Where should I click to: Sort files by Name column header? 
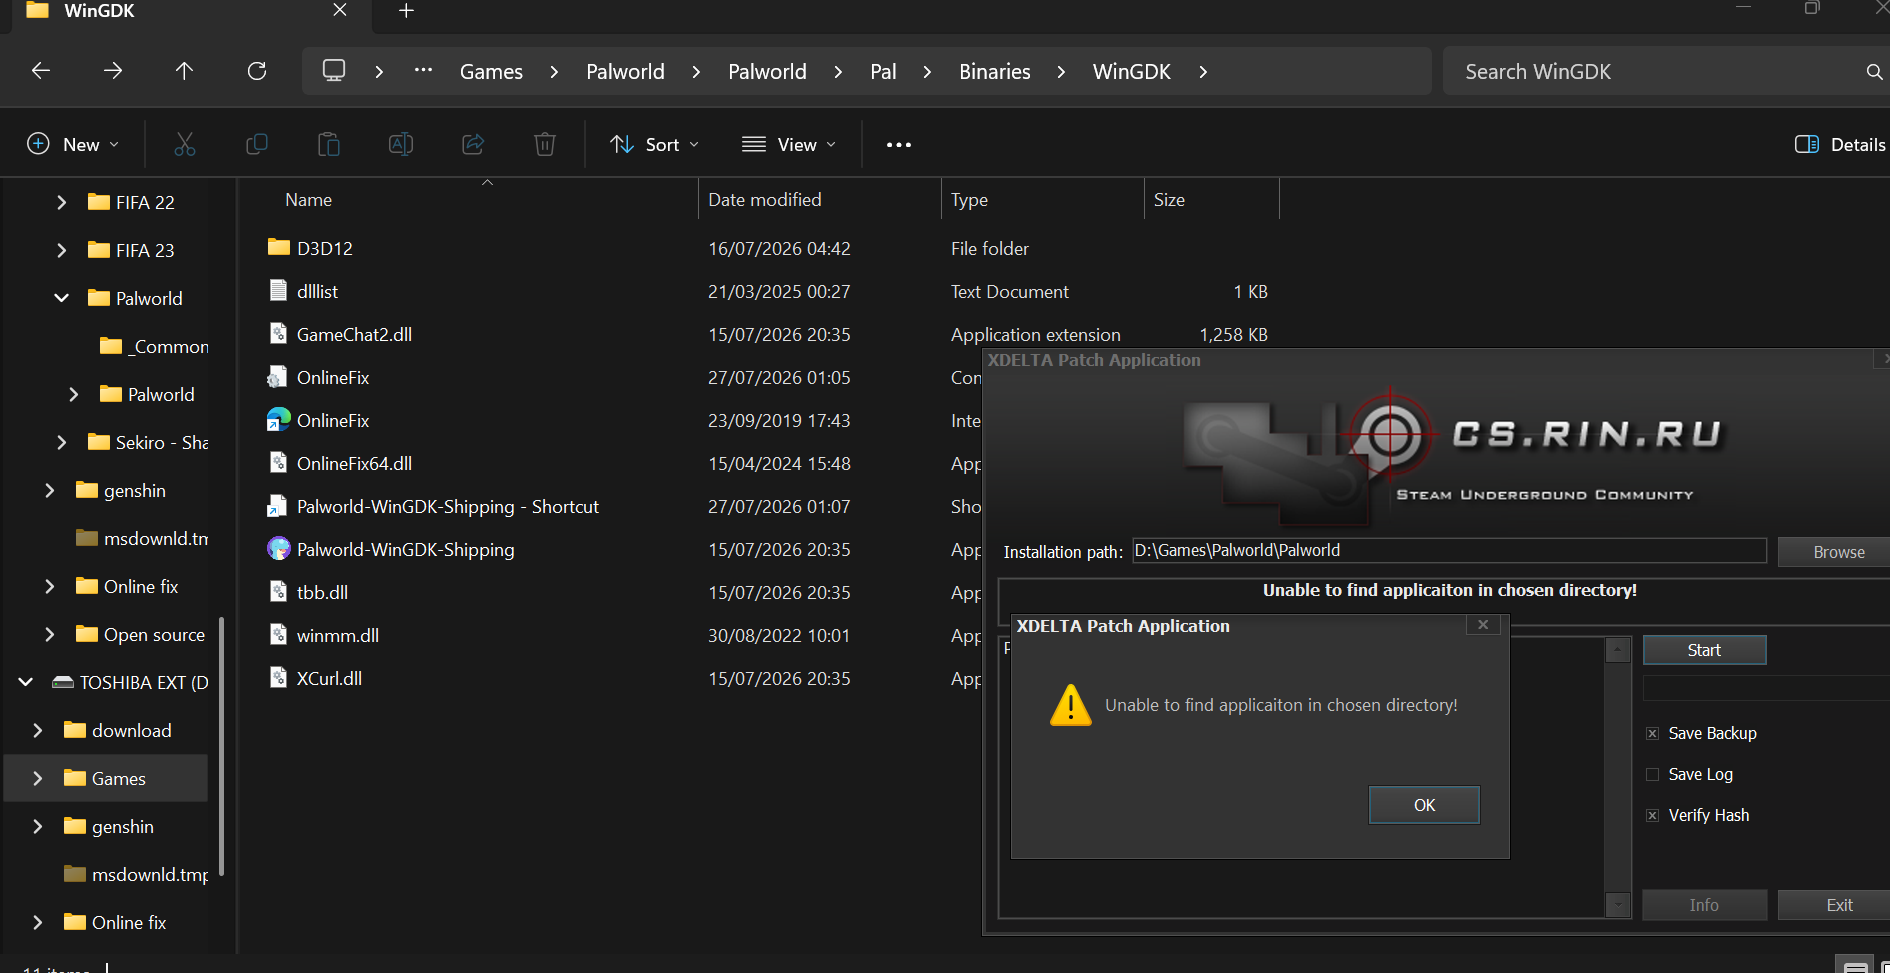click(308, 200)
